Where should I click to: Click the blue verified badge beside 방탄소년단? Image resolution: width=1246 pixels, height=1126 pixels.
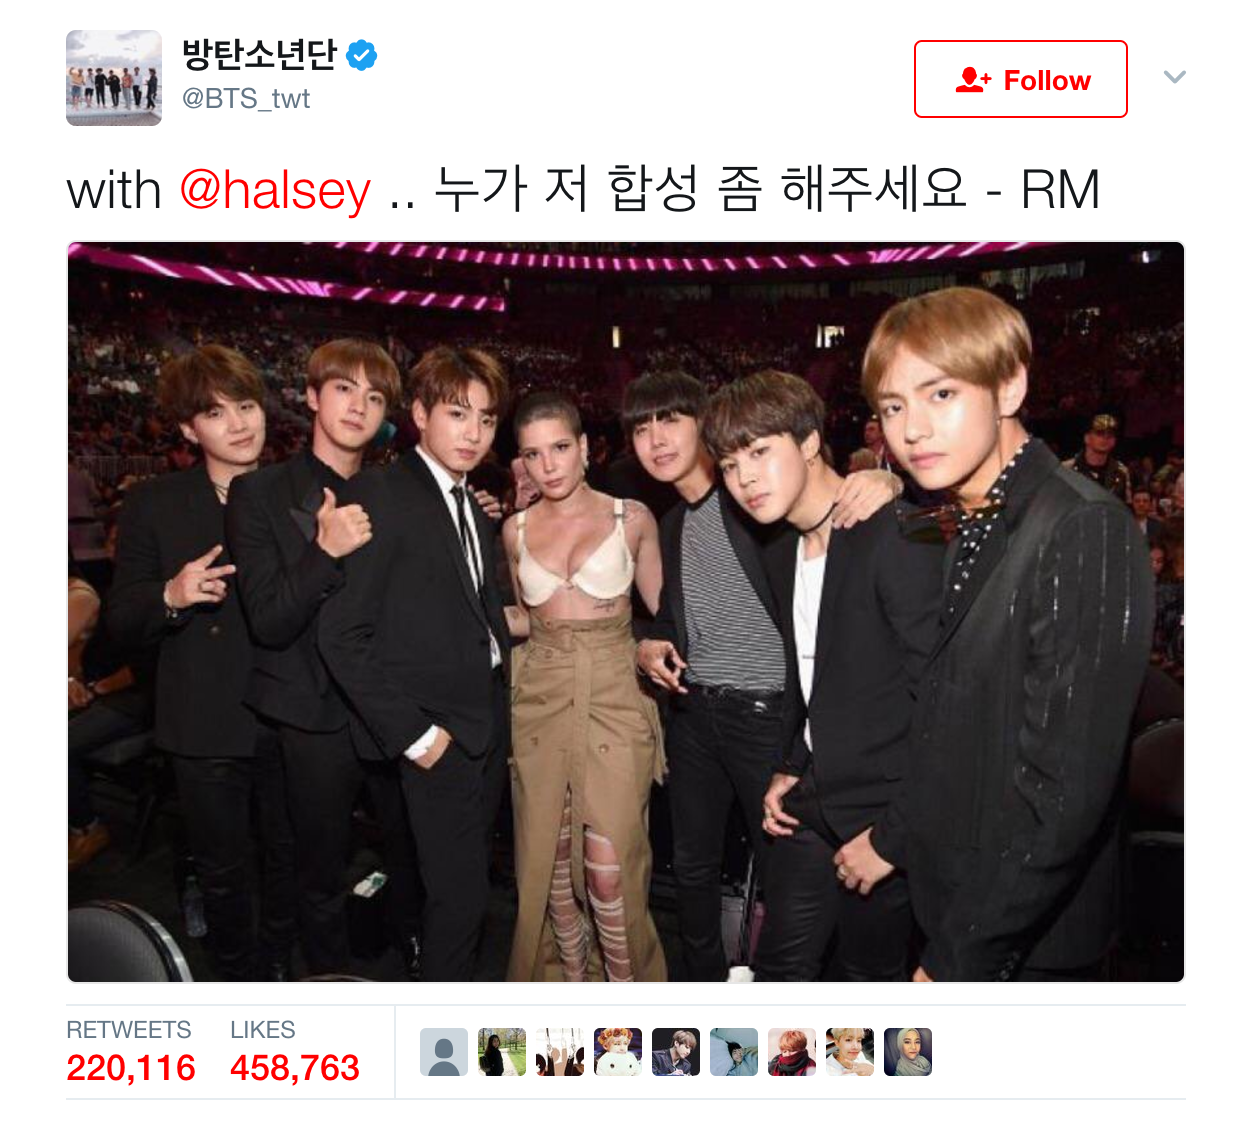tap(361, 56)
